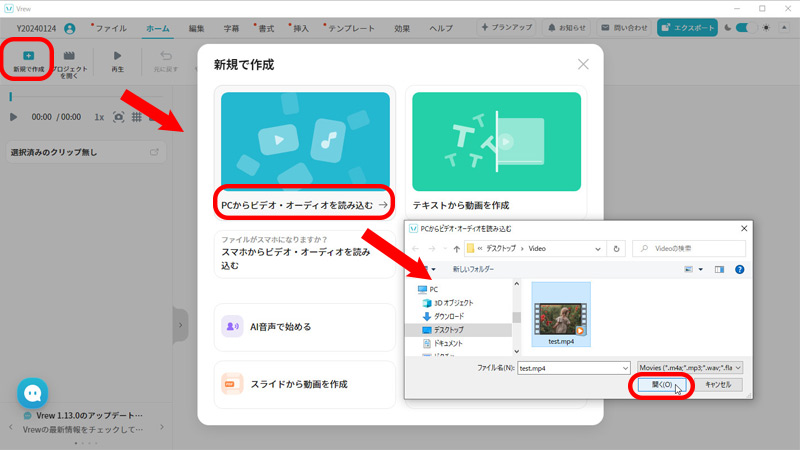This screenshot has width=800, height=450.
Task: Close the 新規で作成 dialog
Action: (x=583, y=64)
